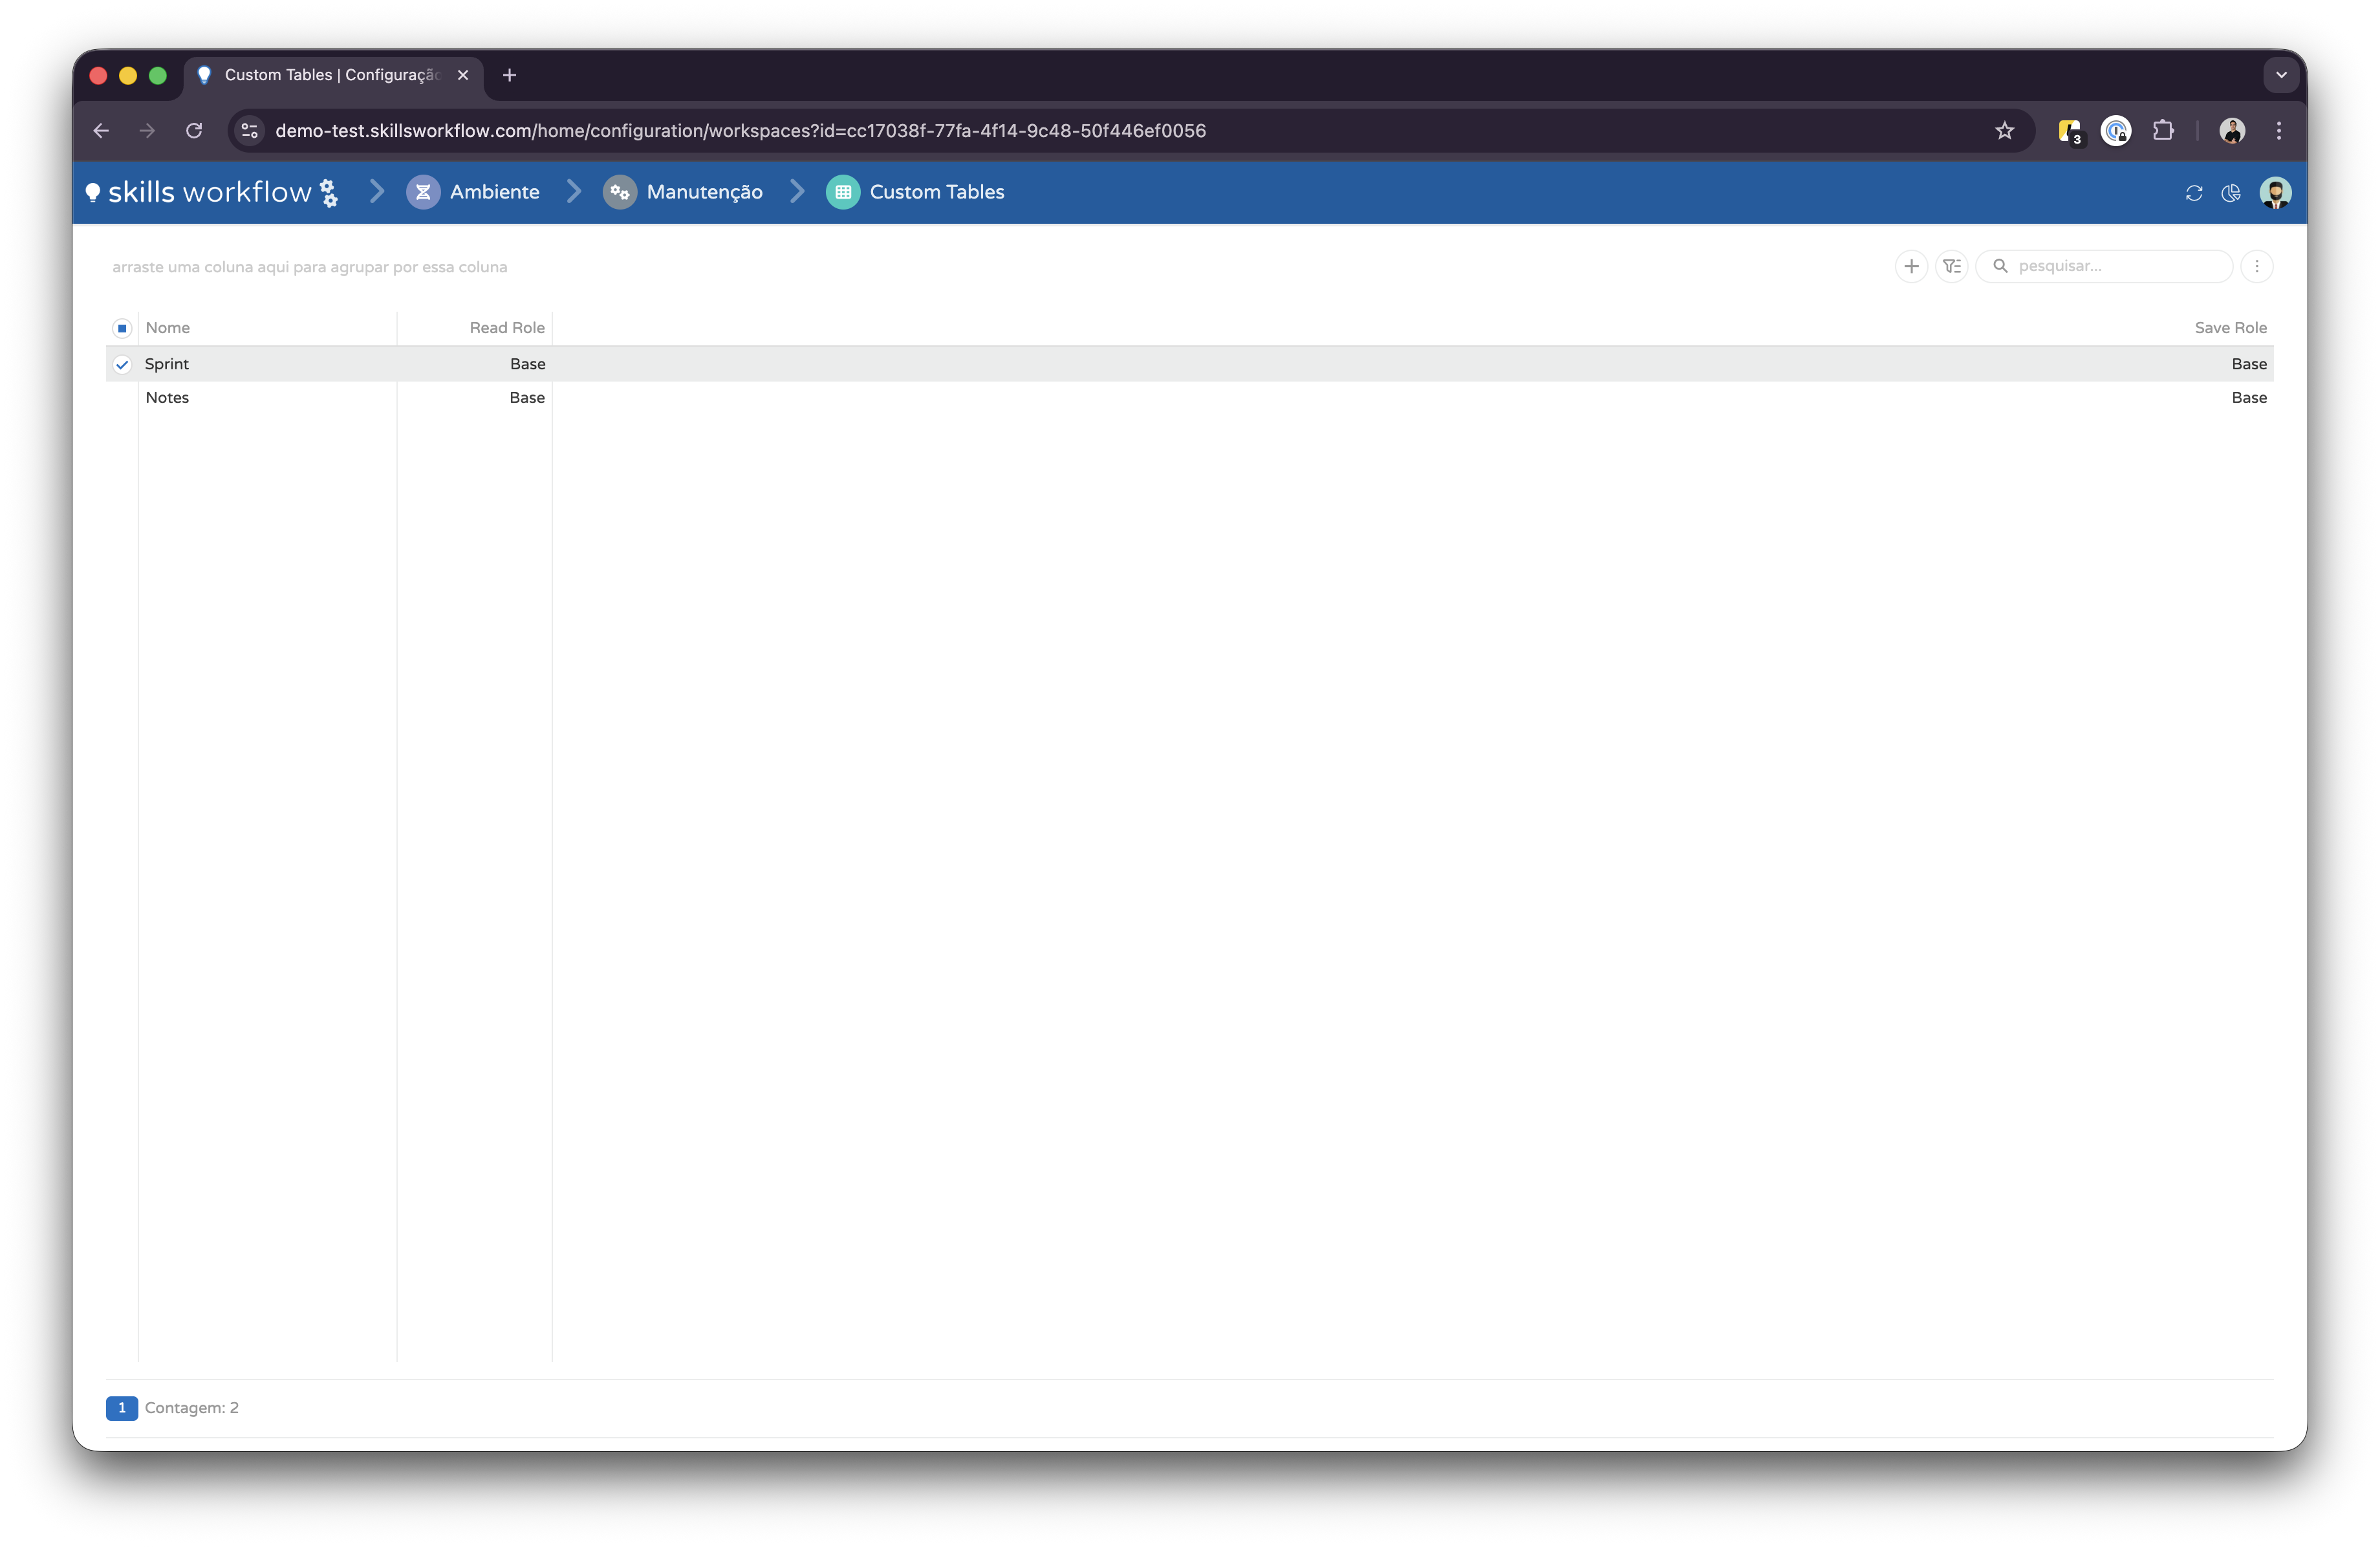
Task: Sort by Read Role column header
Action: (507, 328)
